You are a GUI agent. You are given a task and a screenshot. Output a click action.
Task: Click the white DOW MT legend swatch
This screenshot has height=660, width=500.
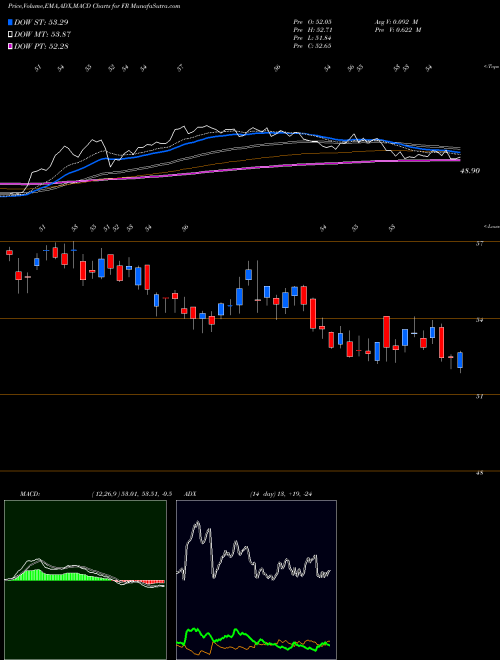[x=10, y=35]
